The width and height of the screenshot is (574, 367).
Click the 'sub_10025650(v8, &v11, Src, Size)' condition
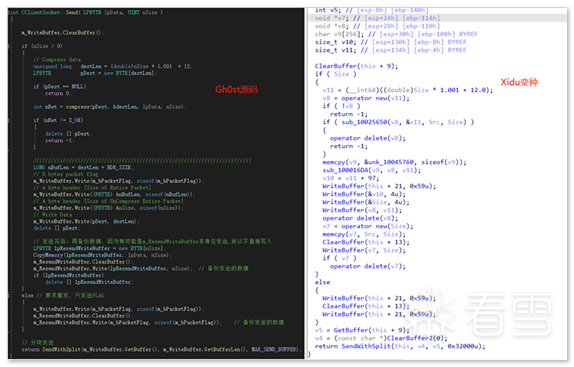[404, 122]
